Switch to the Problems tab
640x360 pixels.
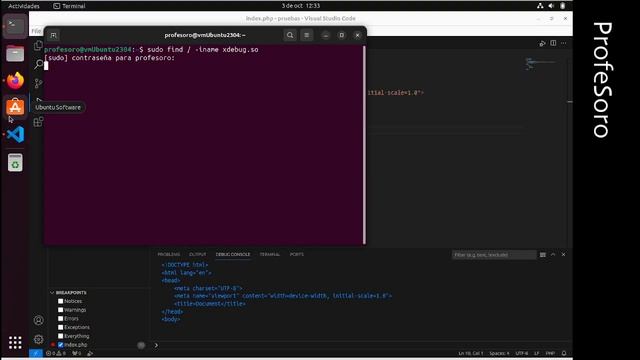[x=169, y=255]
